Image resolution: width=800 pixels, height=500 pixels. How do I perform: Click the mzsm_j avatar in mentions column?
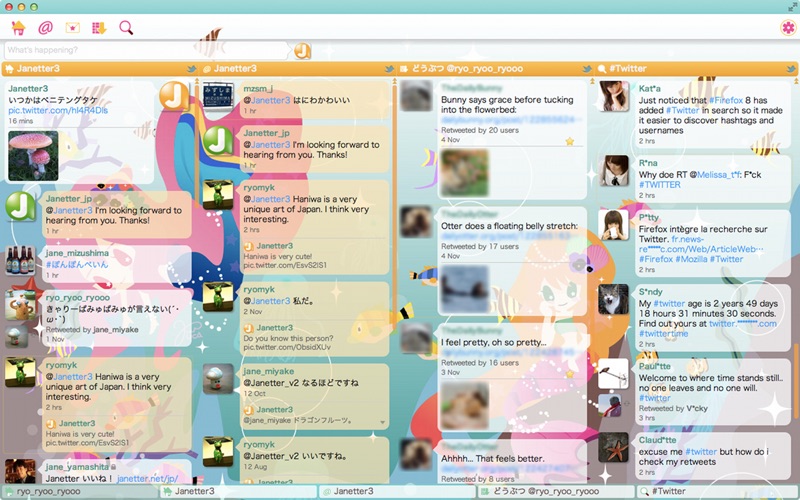click(218, 96)
